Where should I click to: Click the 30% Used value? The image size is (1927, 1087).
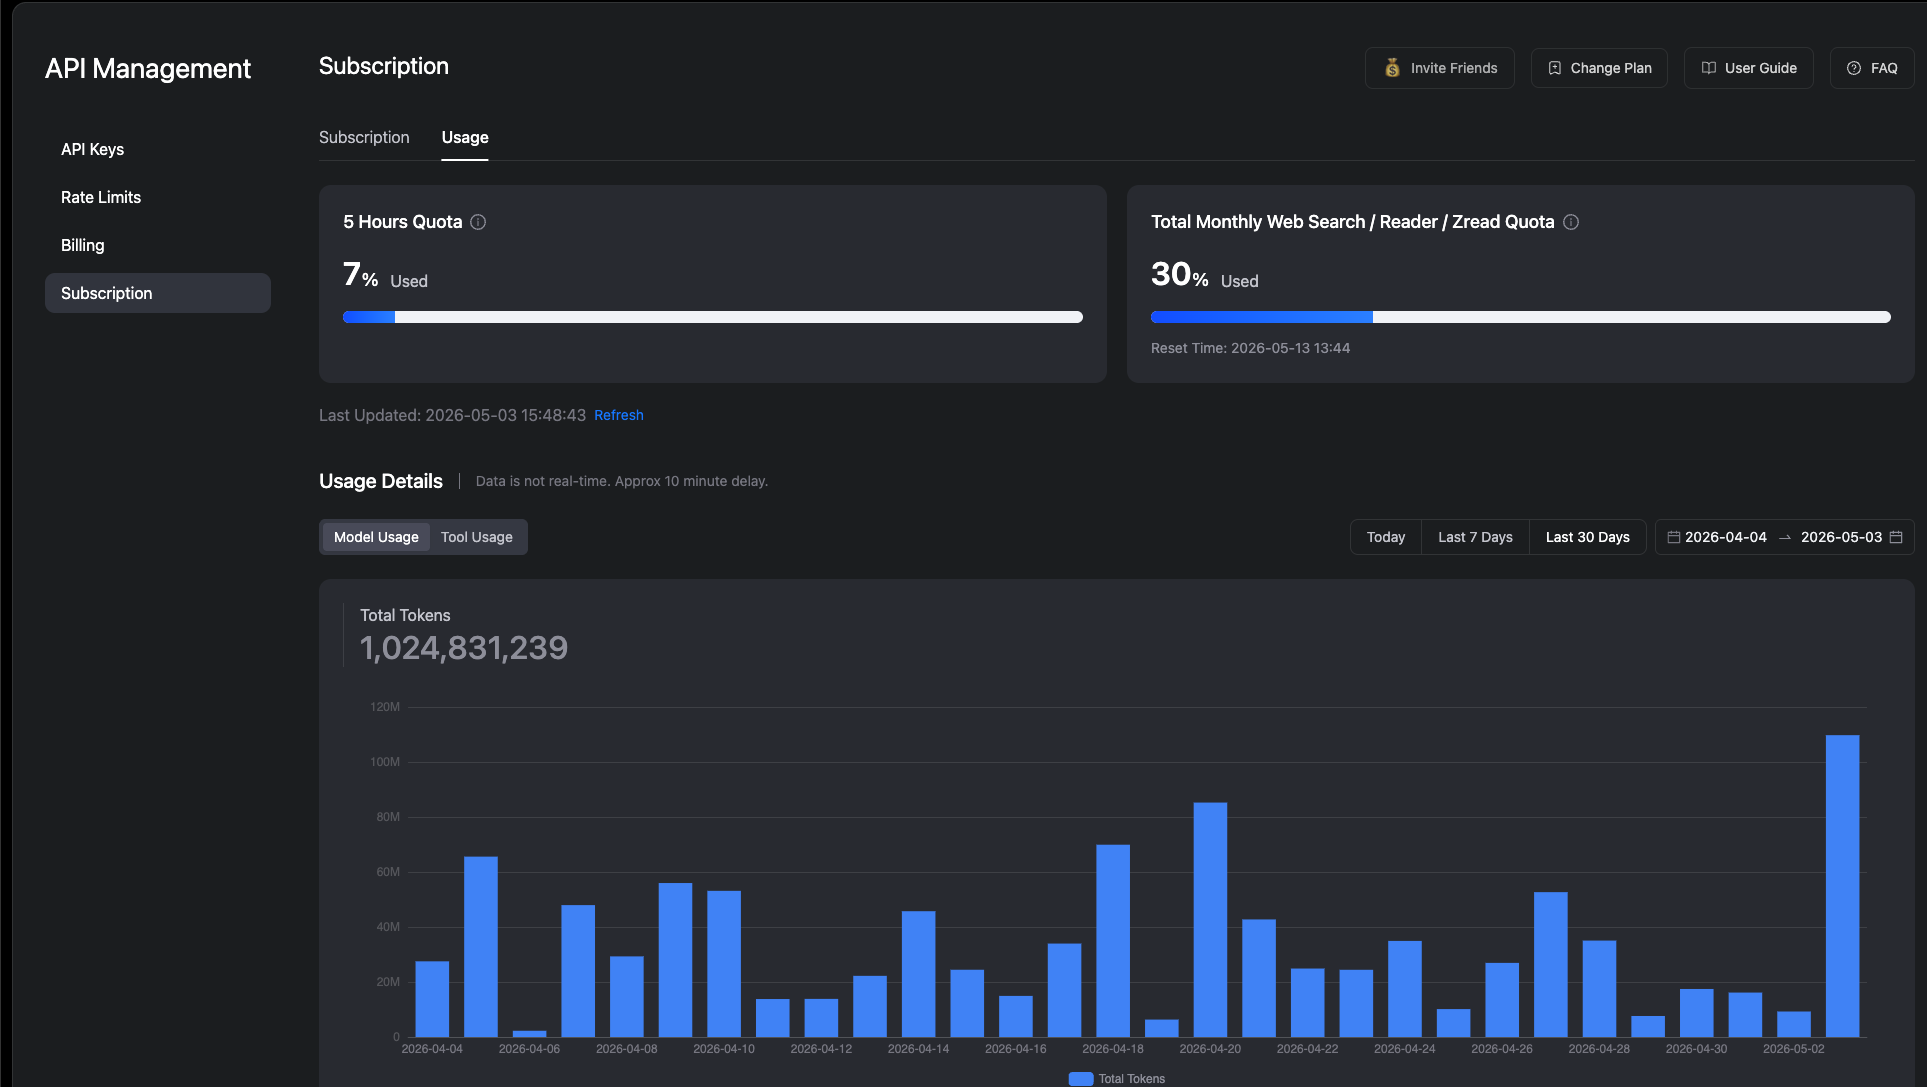1204,275
